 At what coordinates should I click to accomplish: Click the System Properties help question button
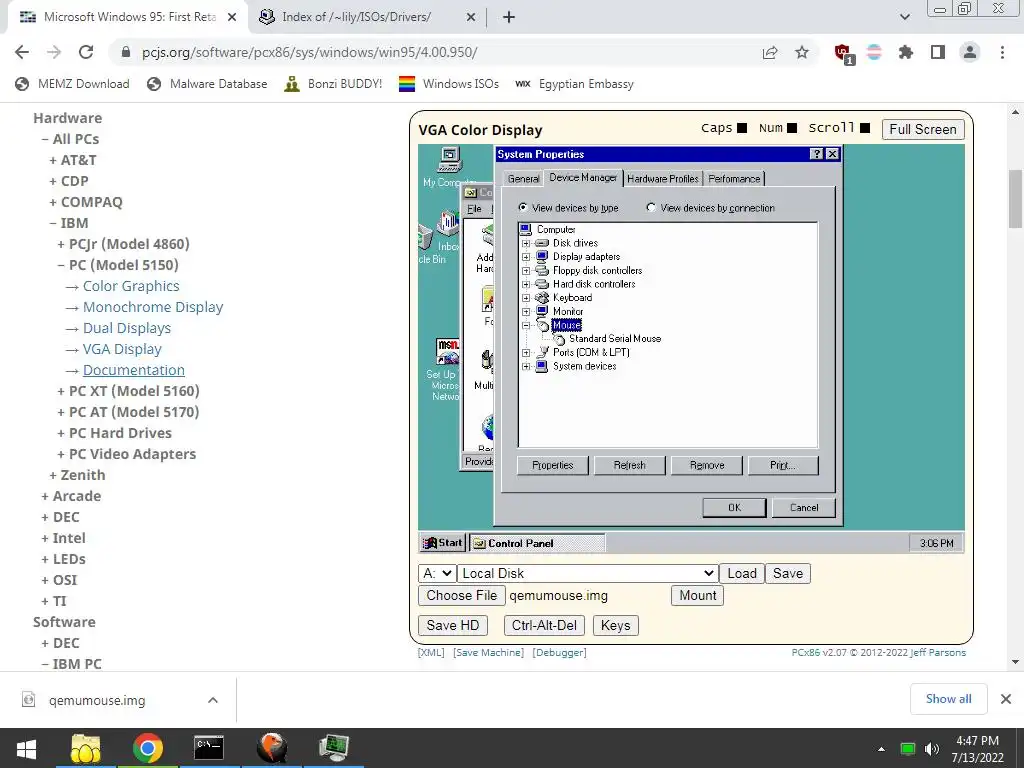816,154
